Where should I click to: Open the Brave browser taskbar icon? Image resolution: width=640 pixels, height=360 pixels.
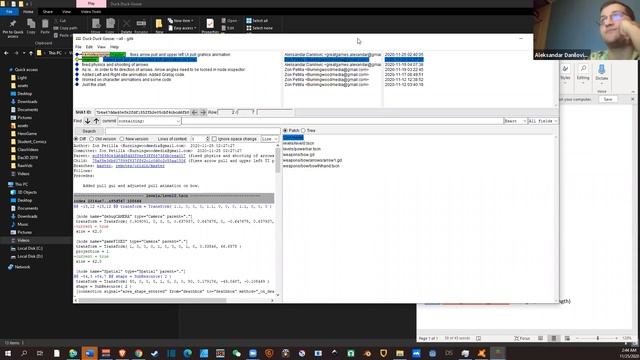coord(122,353)
